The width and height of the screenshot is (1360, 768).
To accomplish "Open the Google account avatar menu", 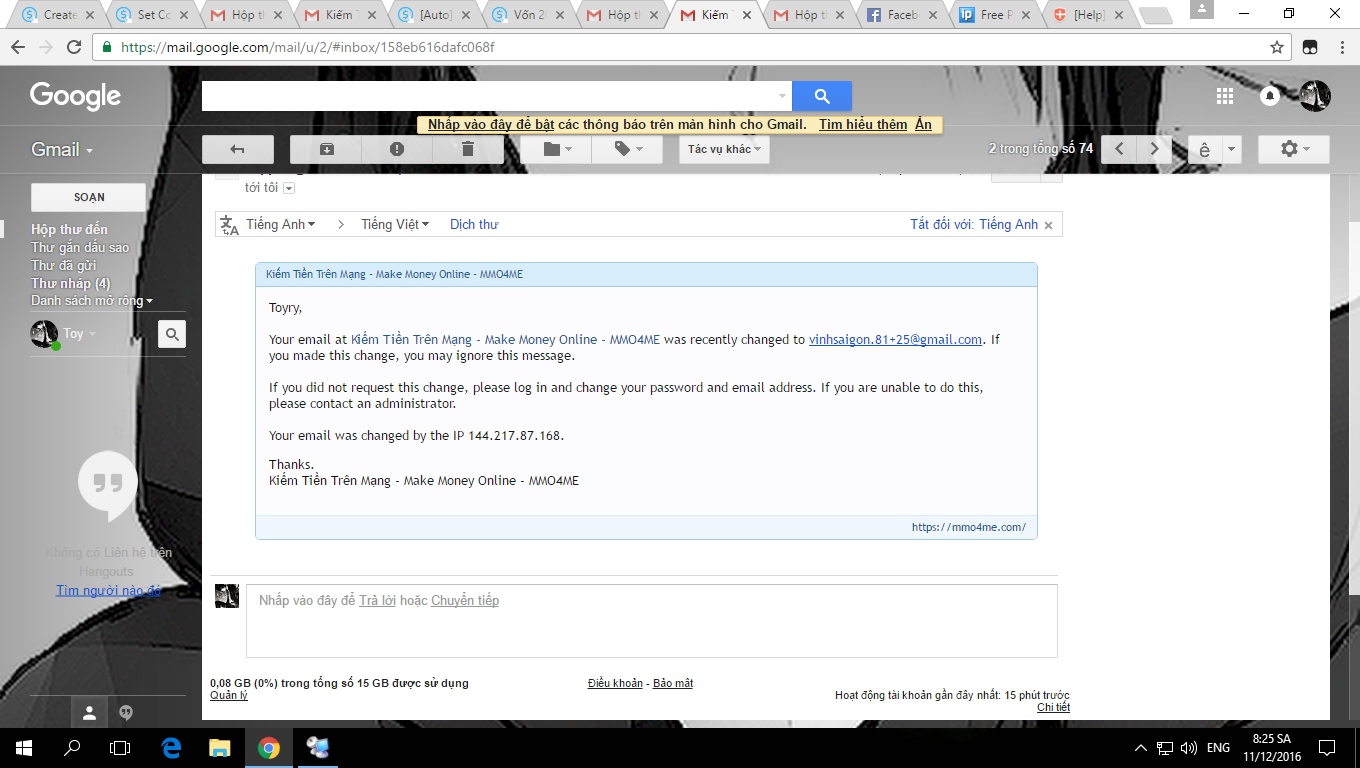I will pos(1315,96).
